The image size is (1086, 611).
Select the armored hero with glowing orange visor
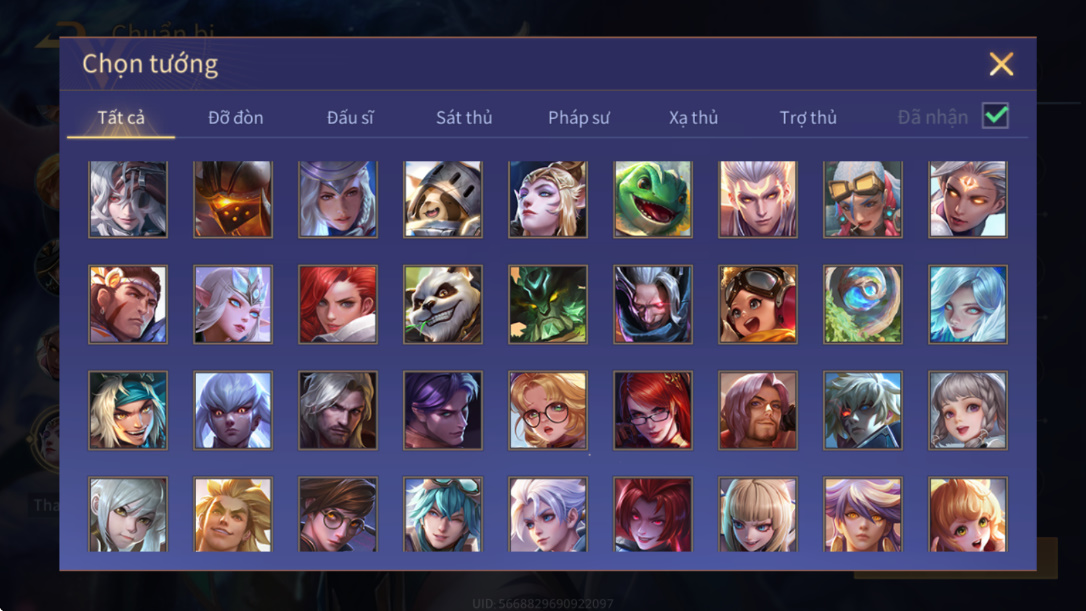click(x=233, y=200)
